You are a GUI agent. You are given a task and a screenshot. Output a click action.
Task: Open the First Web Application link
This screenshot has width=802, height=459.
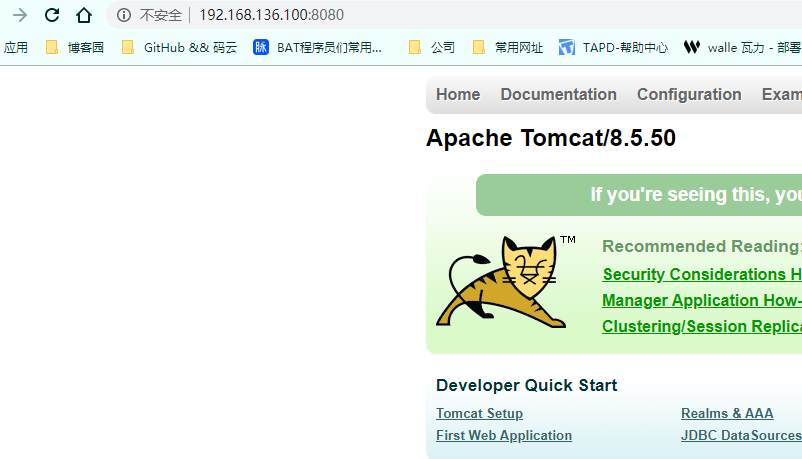pos(504,435)
